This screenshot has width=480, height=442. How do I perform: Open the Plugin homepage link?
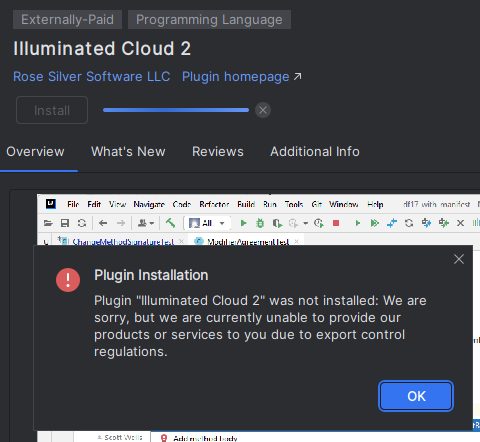point(235,77)
